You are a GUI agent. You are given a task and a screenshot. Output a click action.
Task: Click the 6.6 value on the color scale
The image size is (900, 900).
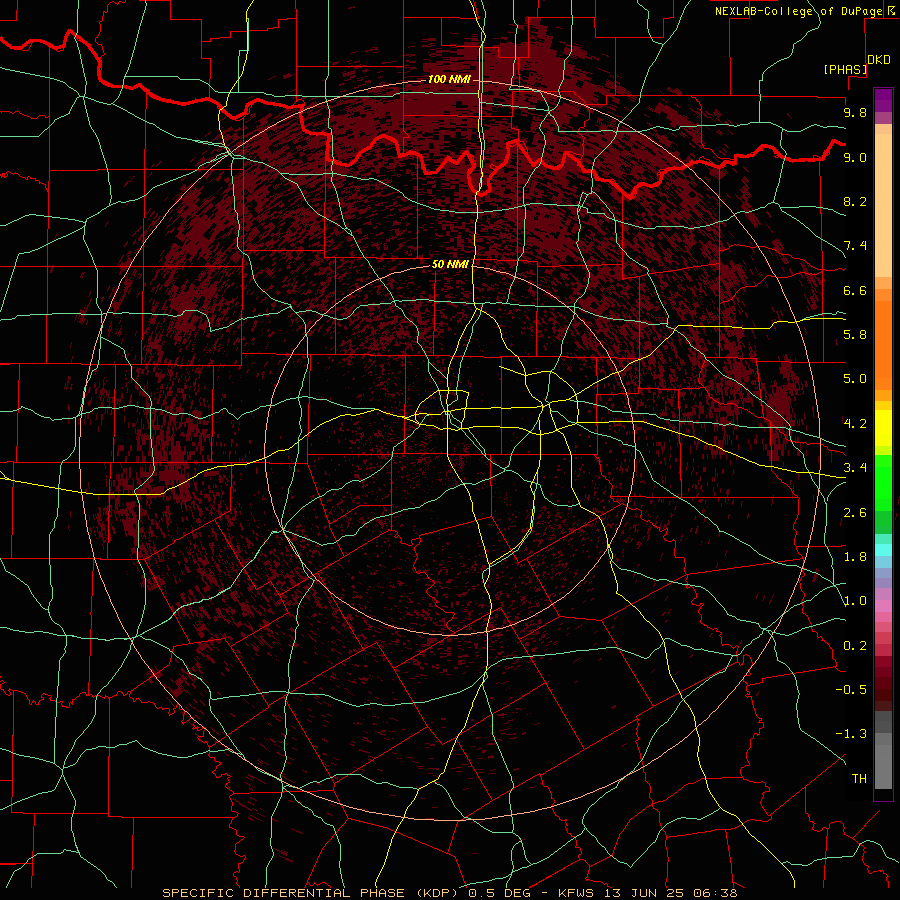coord(855,290)
